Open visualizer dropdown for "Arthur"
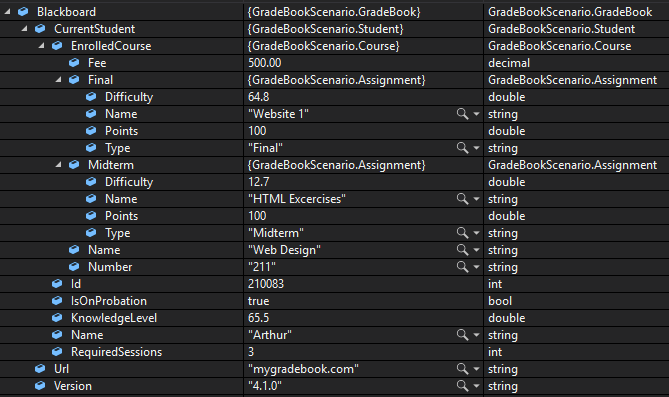669x397 pixels. [476, 335]
